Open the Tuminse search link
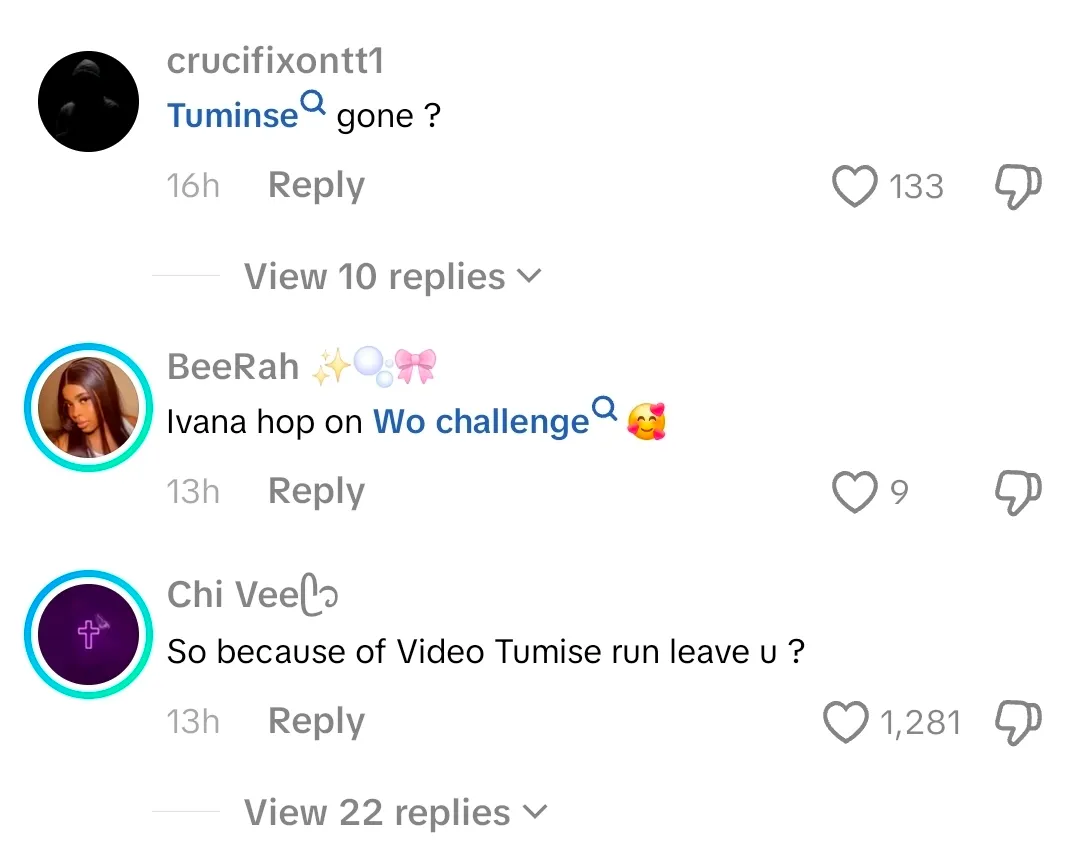 point(233,116)
